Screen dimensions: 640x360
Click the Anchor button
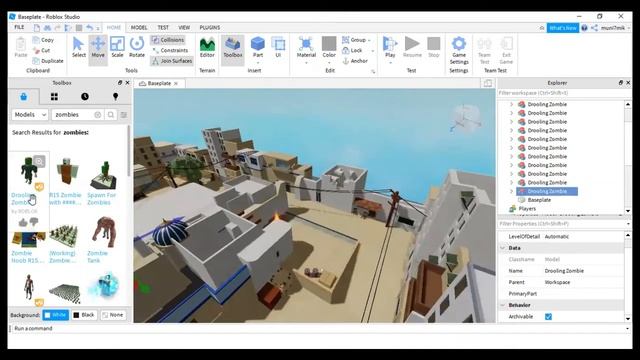(355, 61)
